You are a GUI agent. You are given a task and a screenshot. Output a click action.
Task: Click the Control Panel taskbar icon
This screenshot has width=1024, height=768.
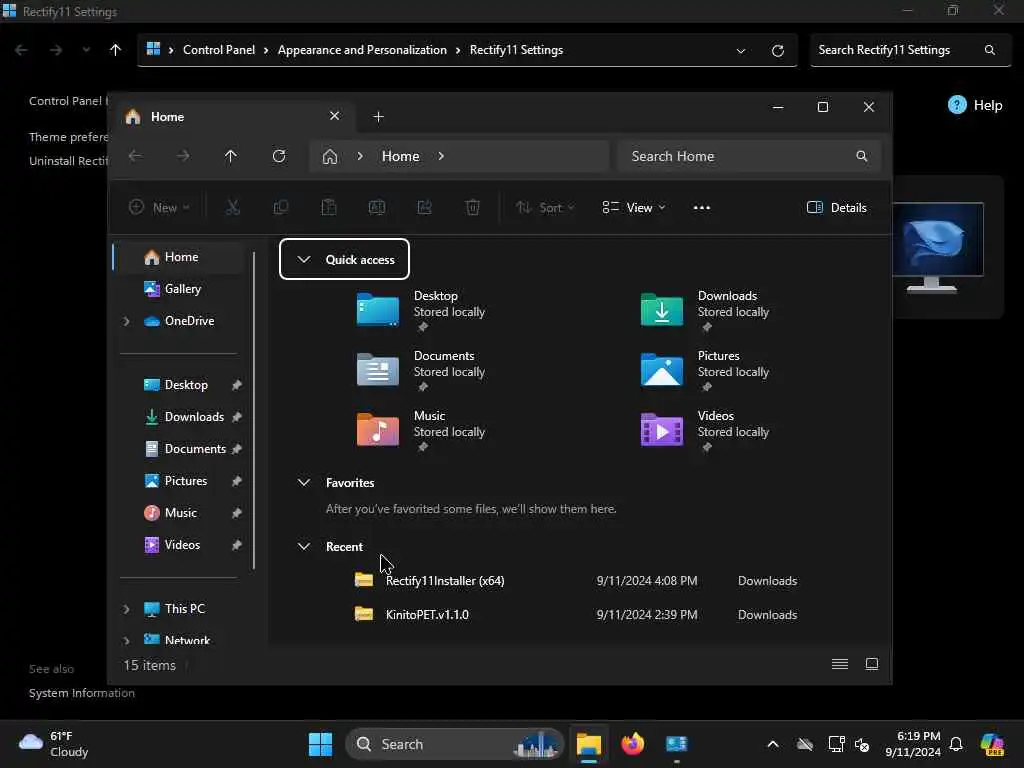(x=677, y=744)
